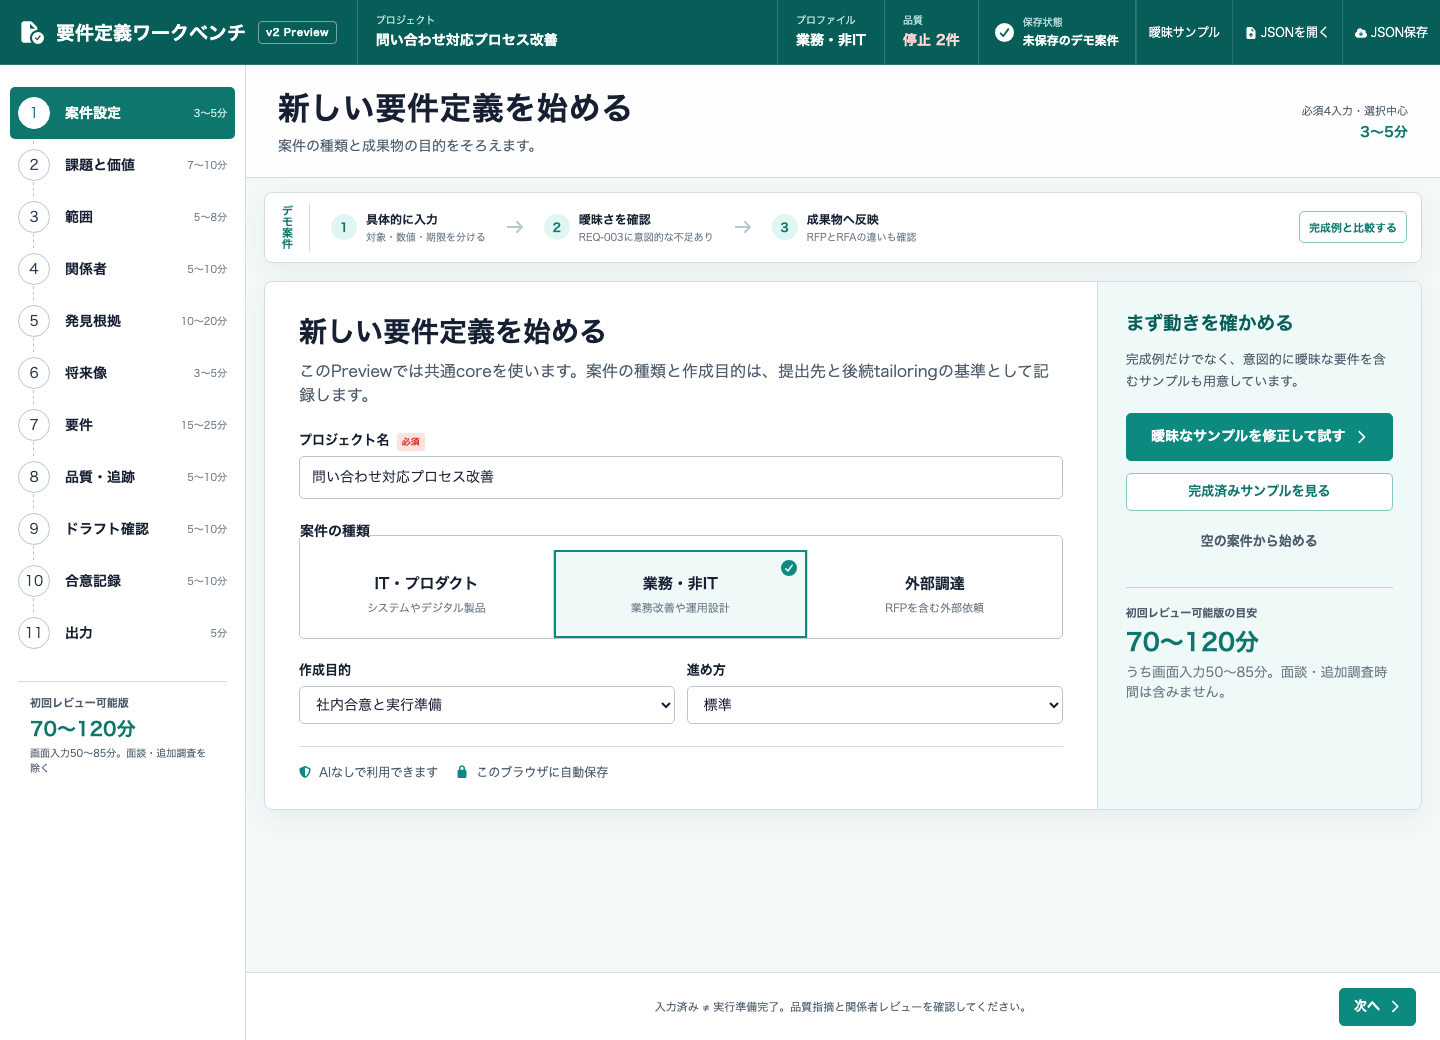Click the step 9 circle for ドラフト確認

34,529
